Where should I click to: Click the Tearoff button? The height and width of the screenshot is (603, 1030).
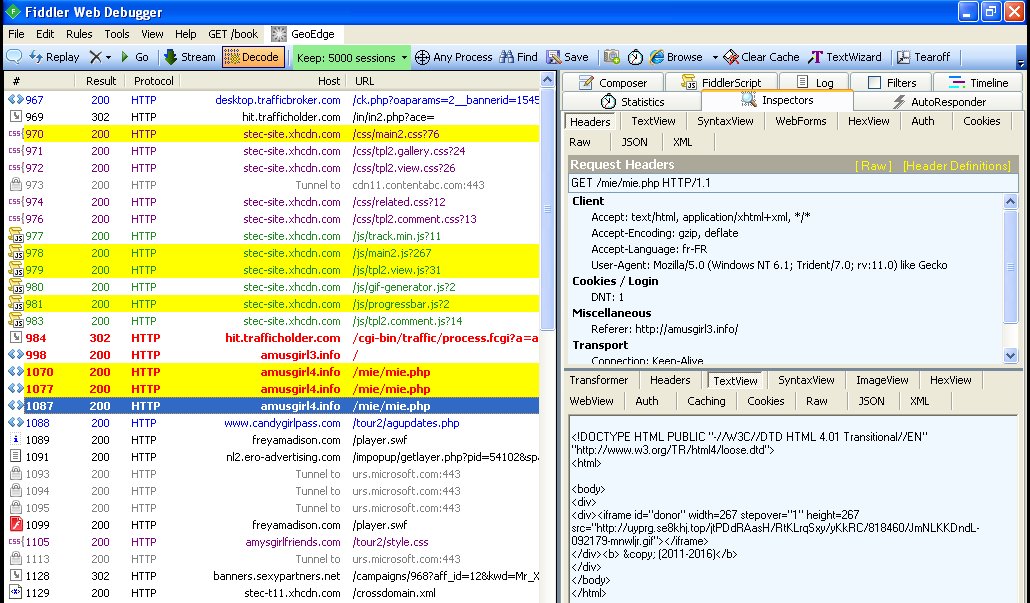[x=924, y=57]
